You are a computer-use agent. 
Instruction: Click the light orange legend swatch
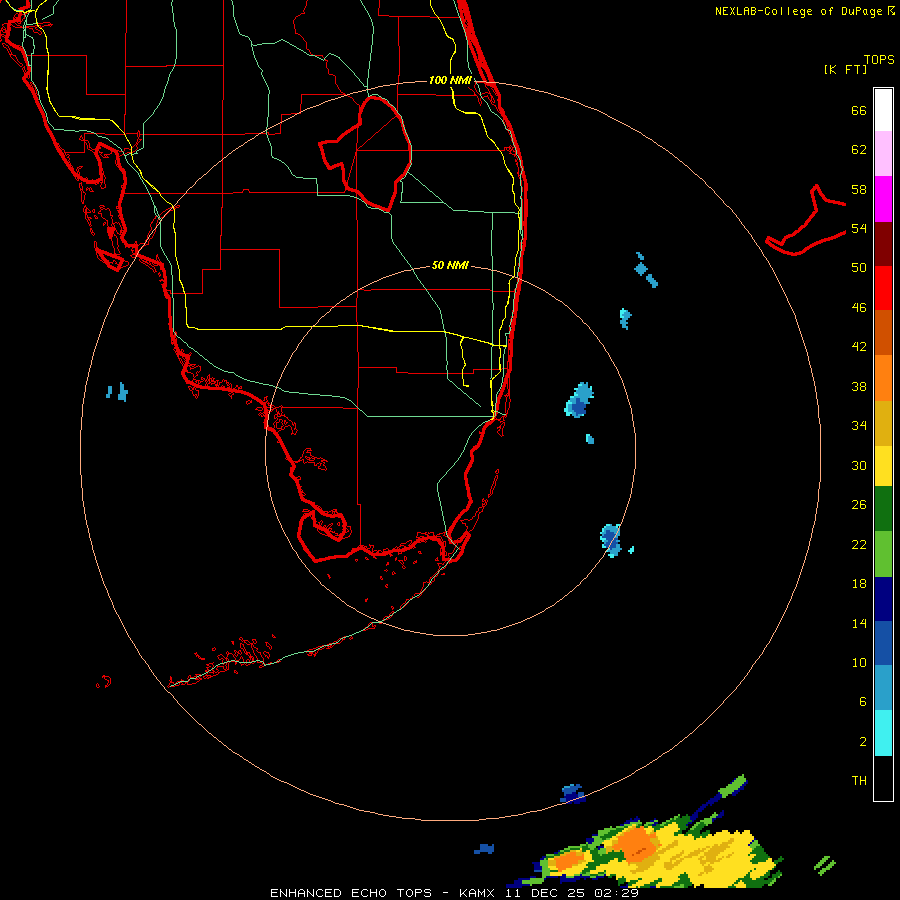883,378
